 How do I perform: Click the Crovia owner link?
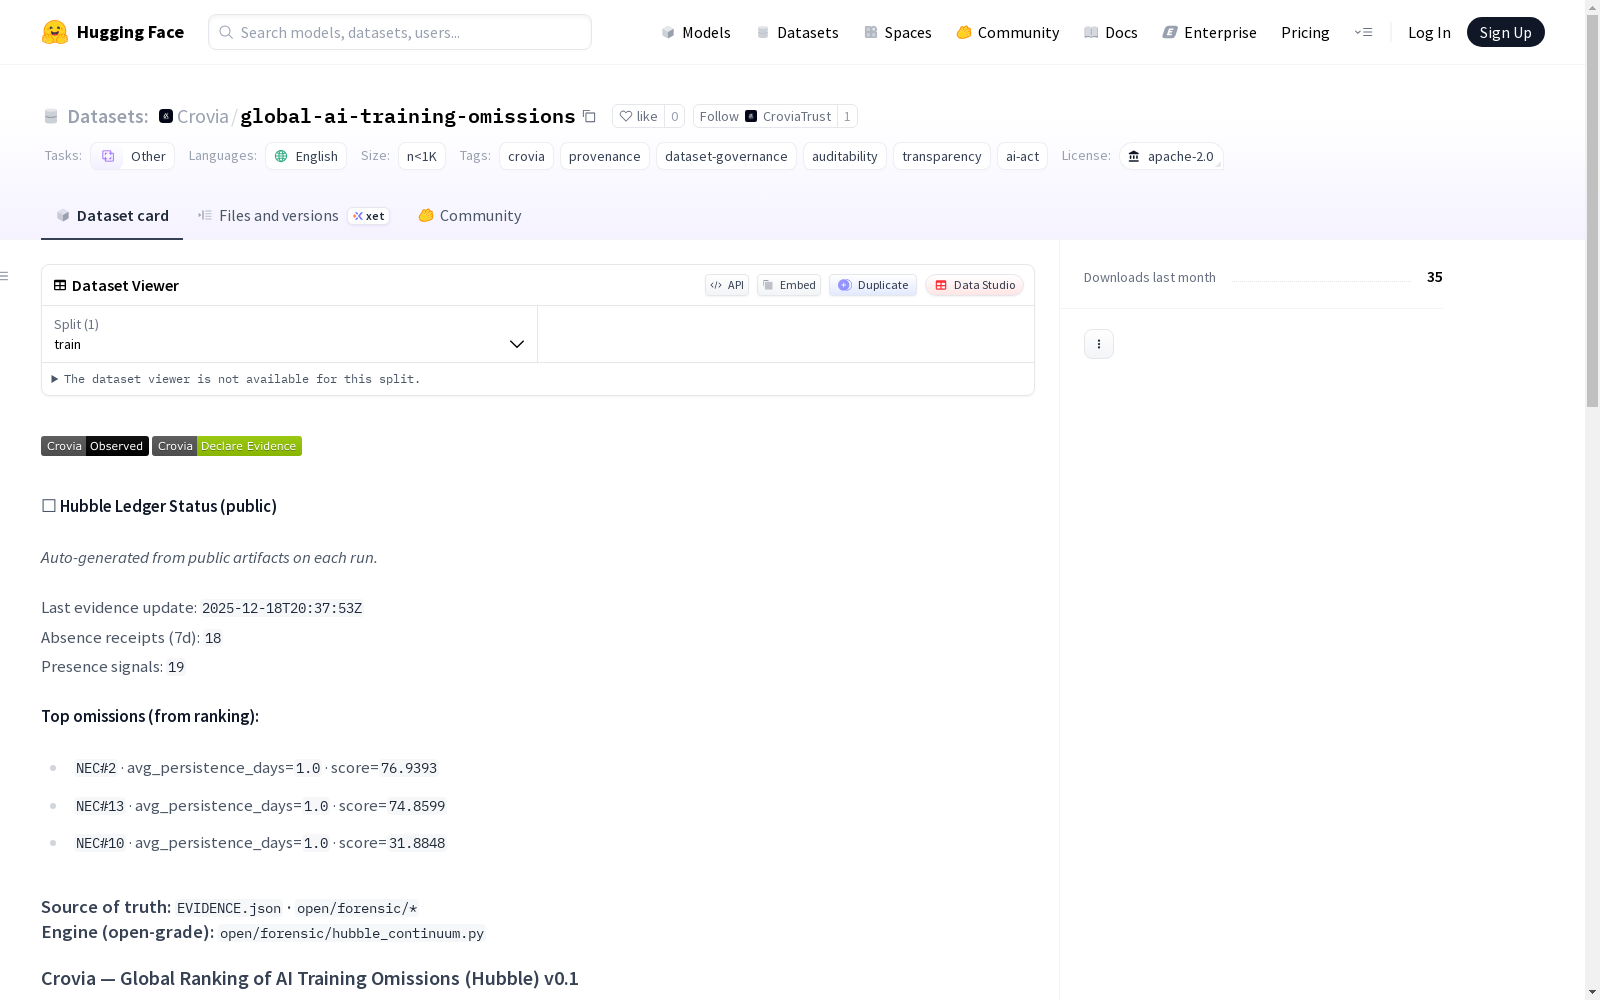tap(203, 116)
